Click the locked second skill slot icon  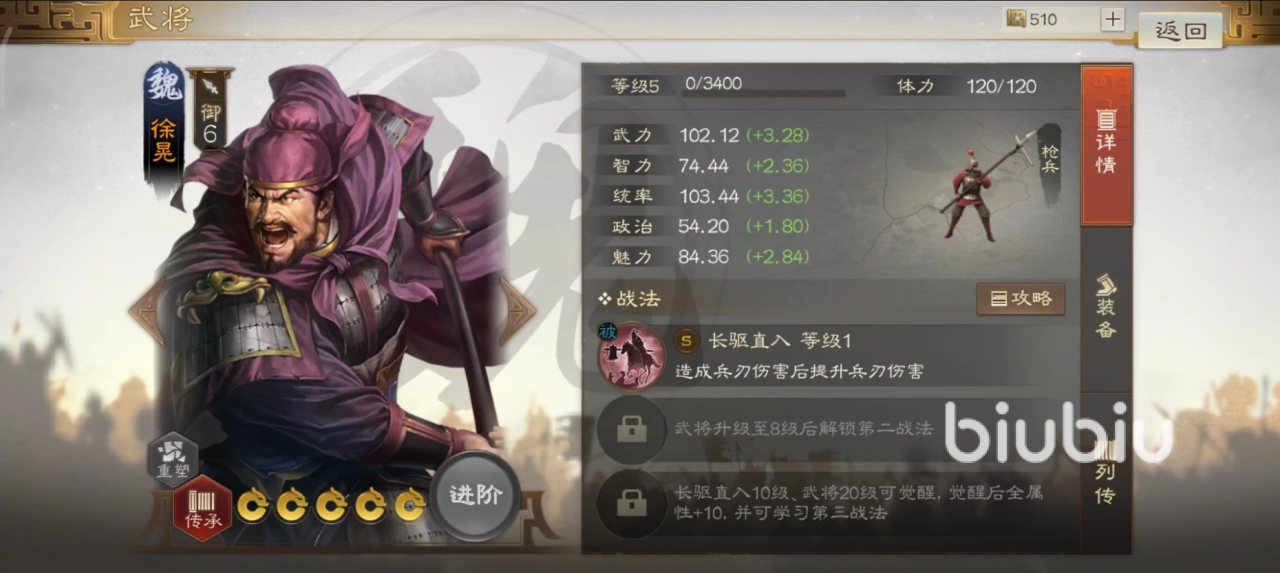(630, 429)
